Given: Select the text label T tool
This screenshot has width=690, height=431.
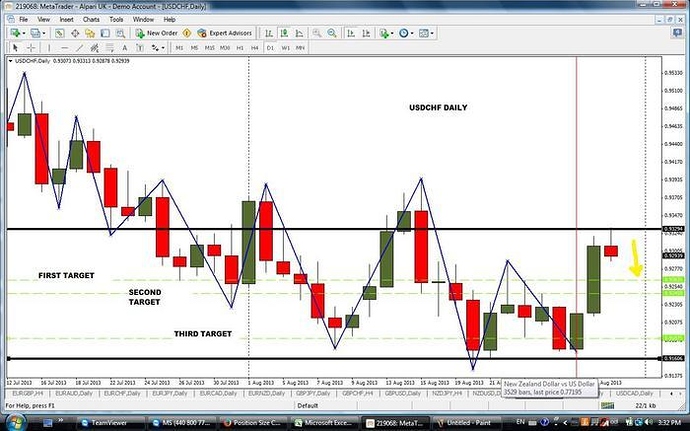Looking at the screenshot, I should tap(140, 48).
